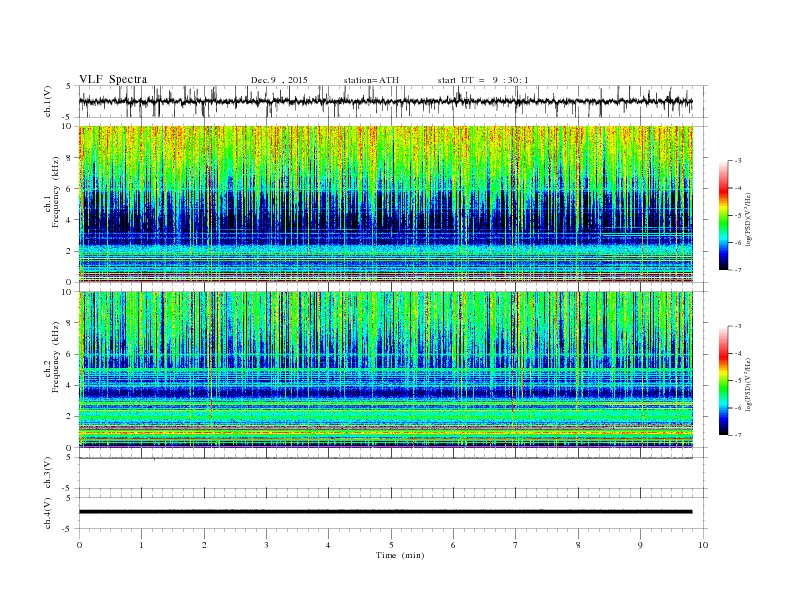The width and height of the screenshot is (792, 612).
Task: Click the ch.3 waveform panel
Action: (x=393, y=473)
